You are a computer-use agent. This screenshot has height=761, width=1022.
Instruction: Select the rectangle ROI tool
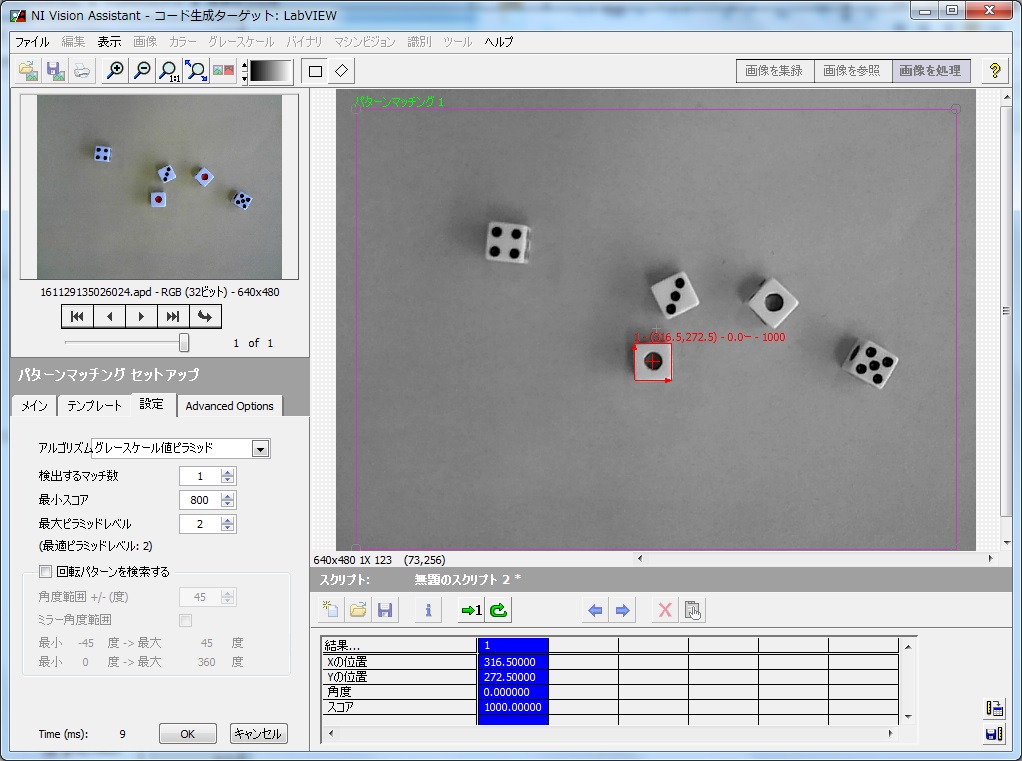315,71
